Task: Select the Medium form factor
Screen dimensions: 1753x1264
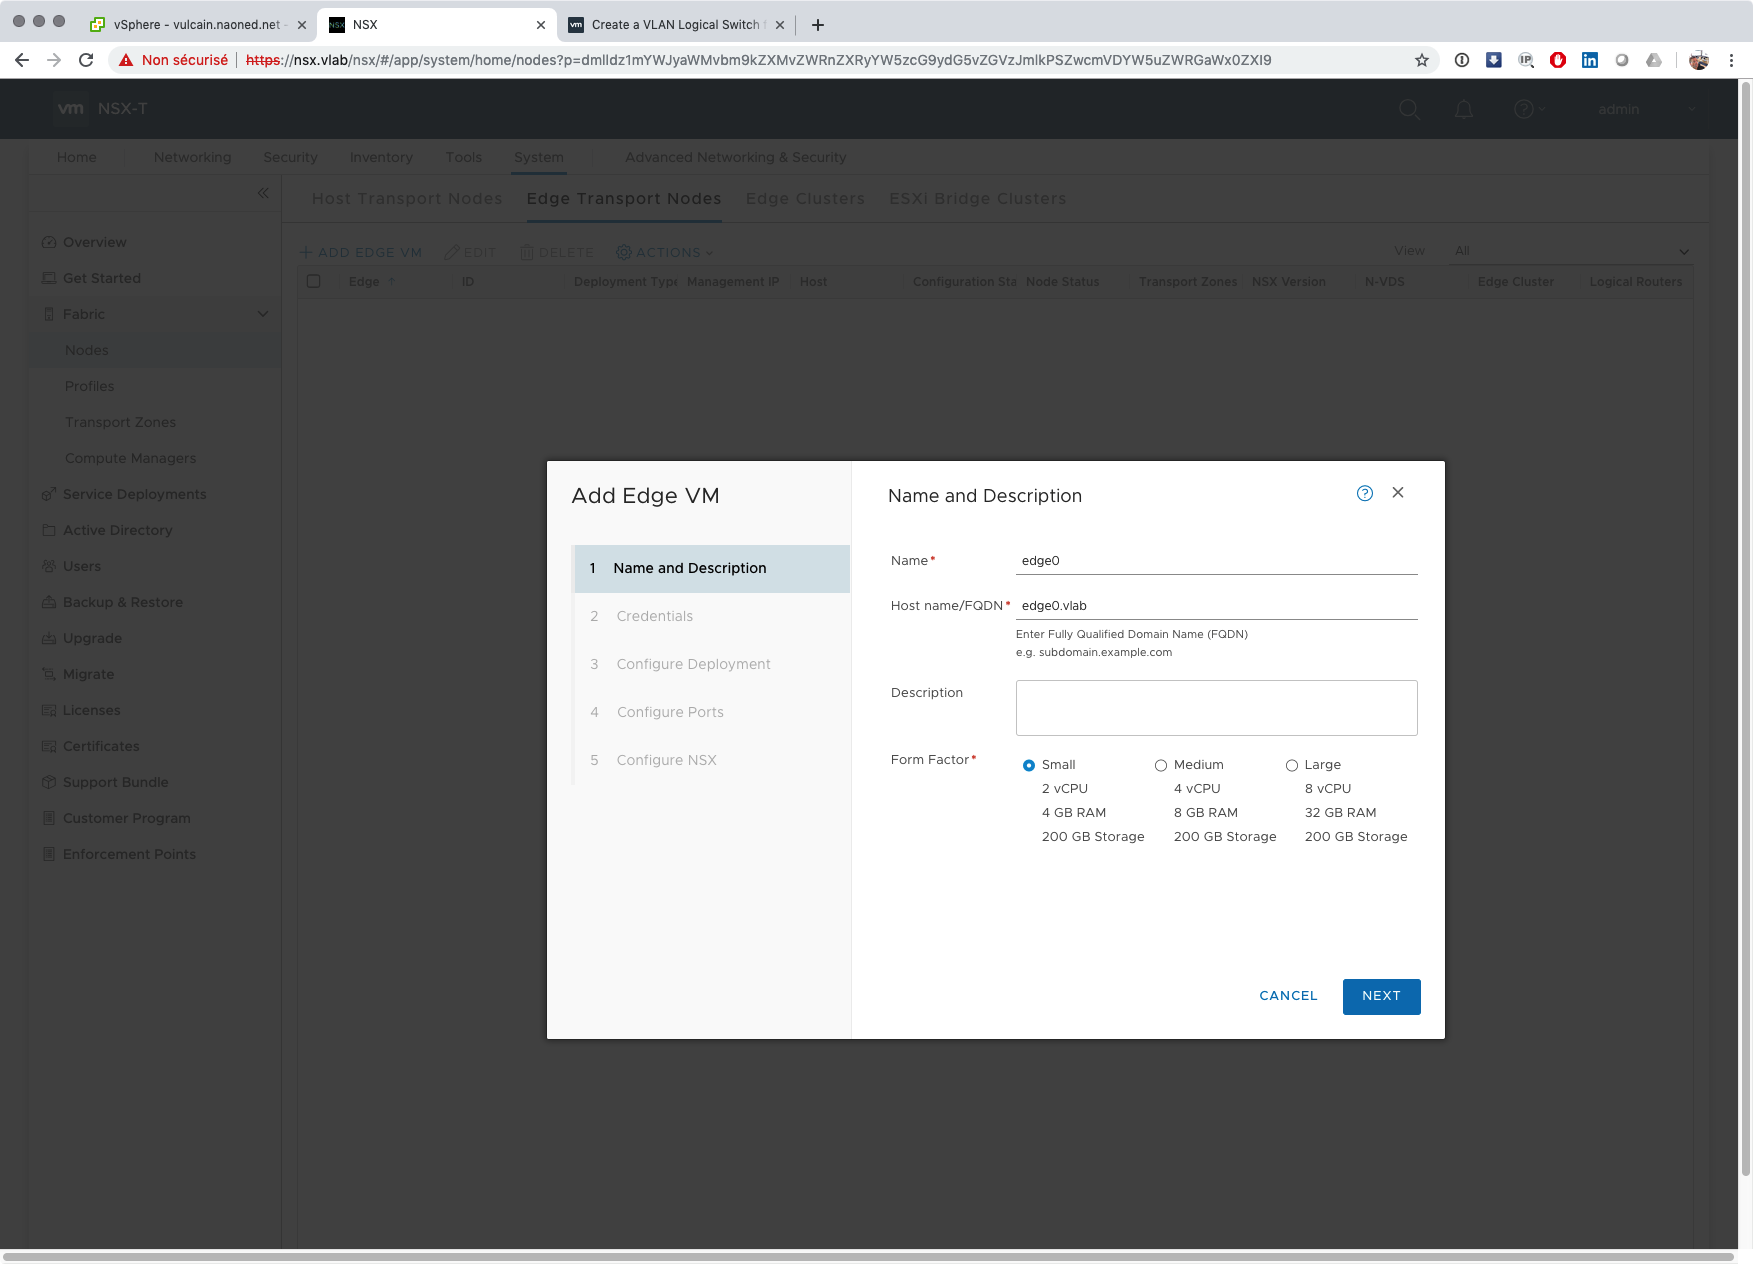Action: click(1161, 765)
